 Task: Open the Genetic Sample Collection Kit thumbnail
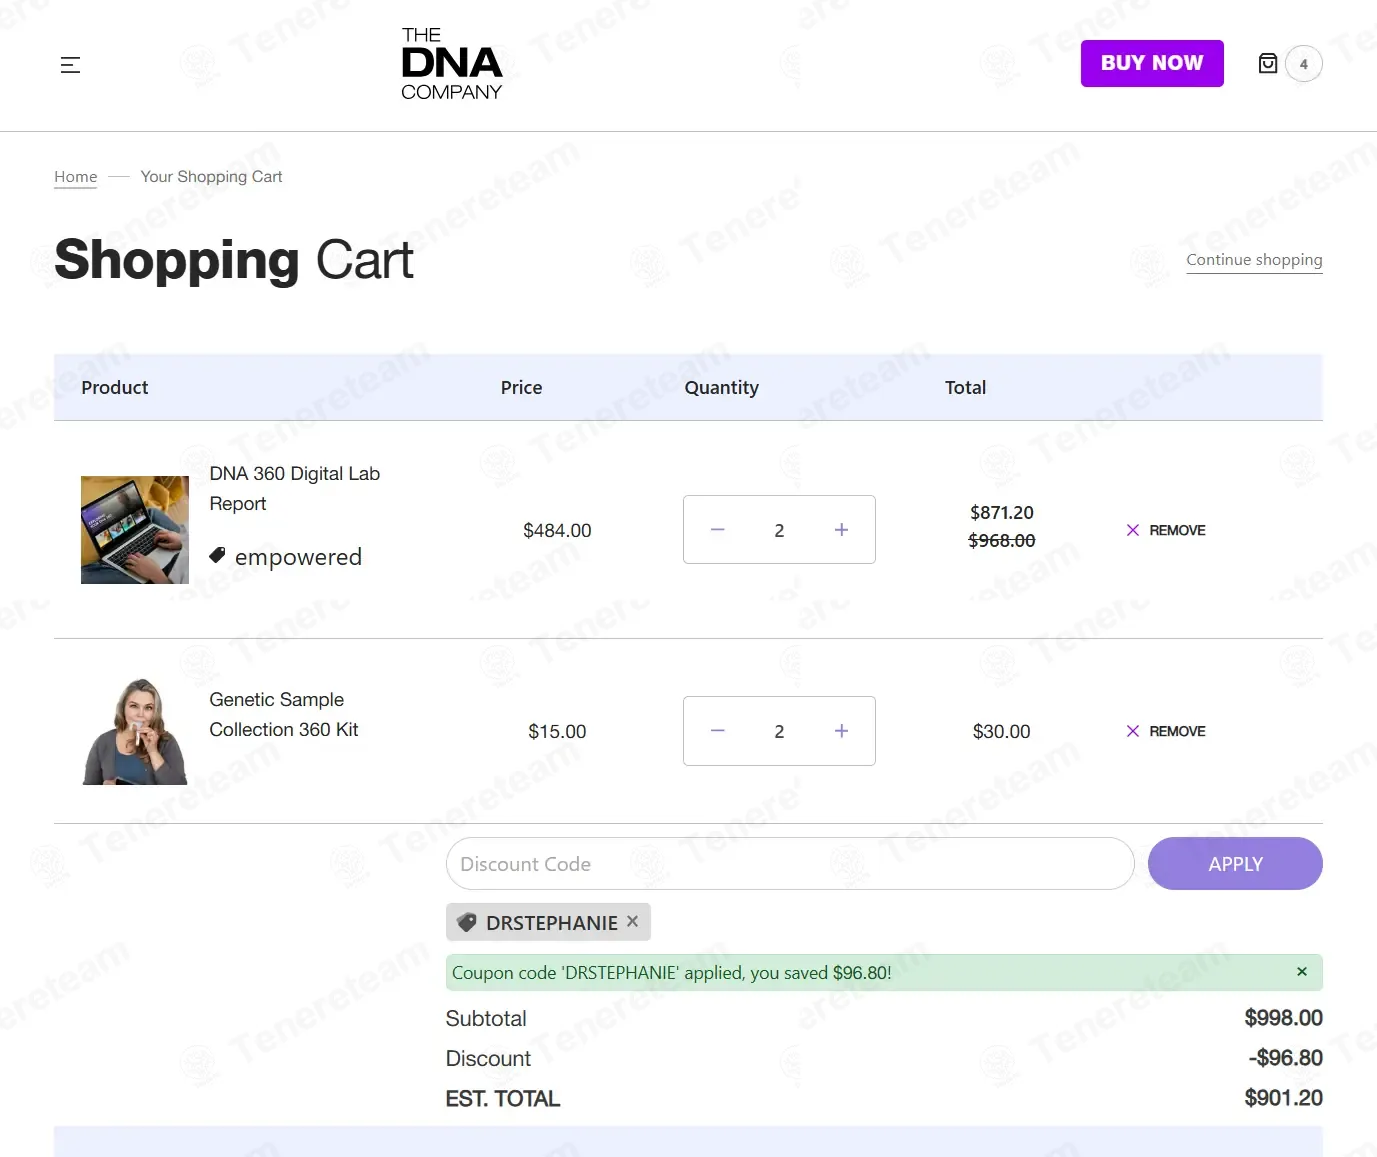point(135,731)
